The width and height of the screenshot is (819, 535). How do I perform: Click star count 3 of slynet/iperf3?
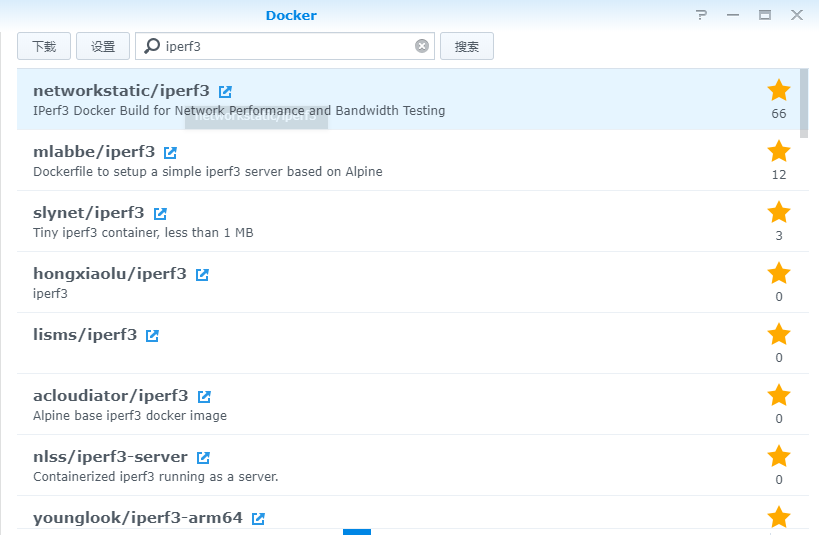click(x=779, y=236)
